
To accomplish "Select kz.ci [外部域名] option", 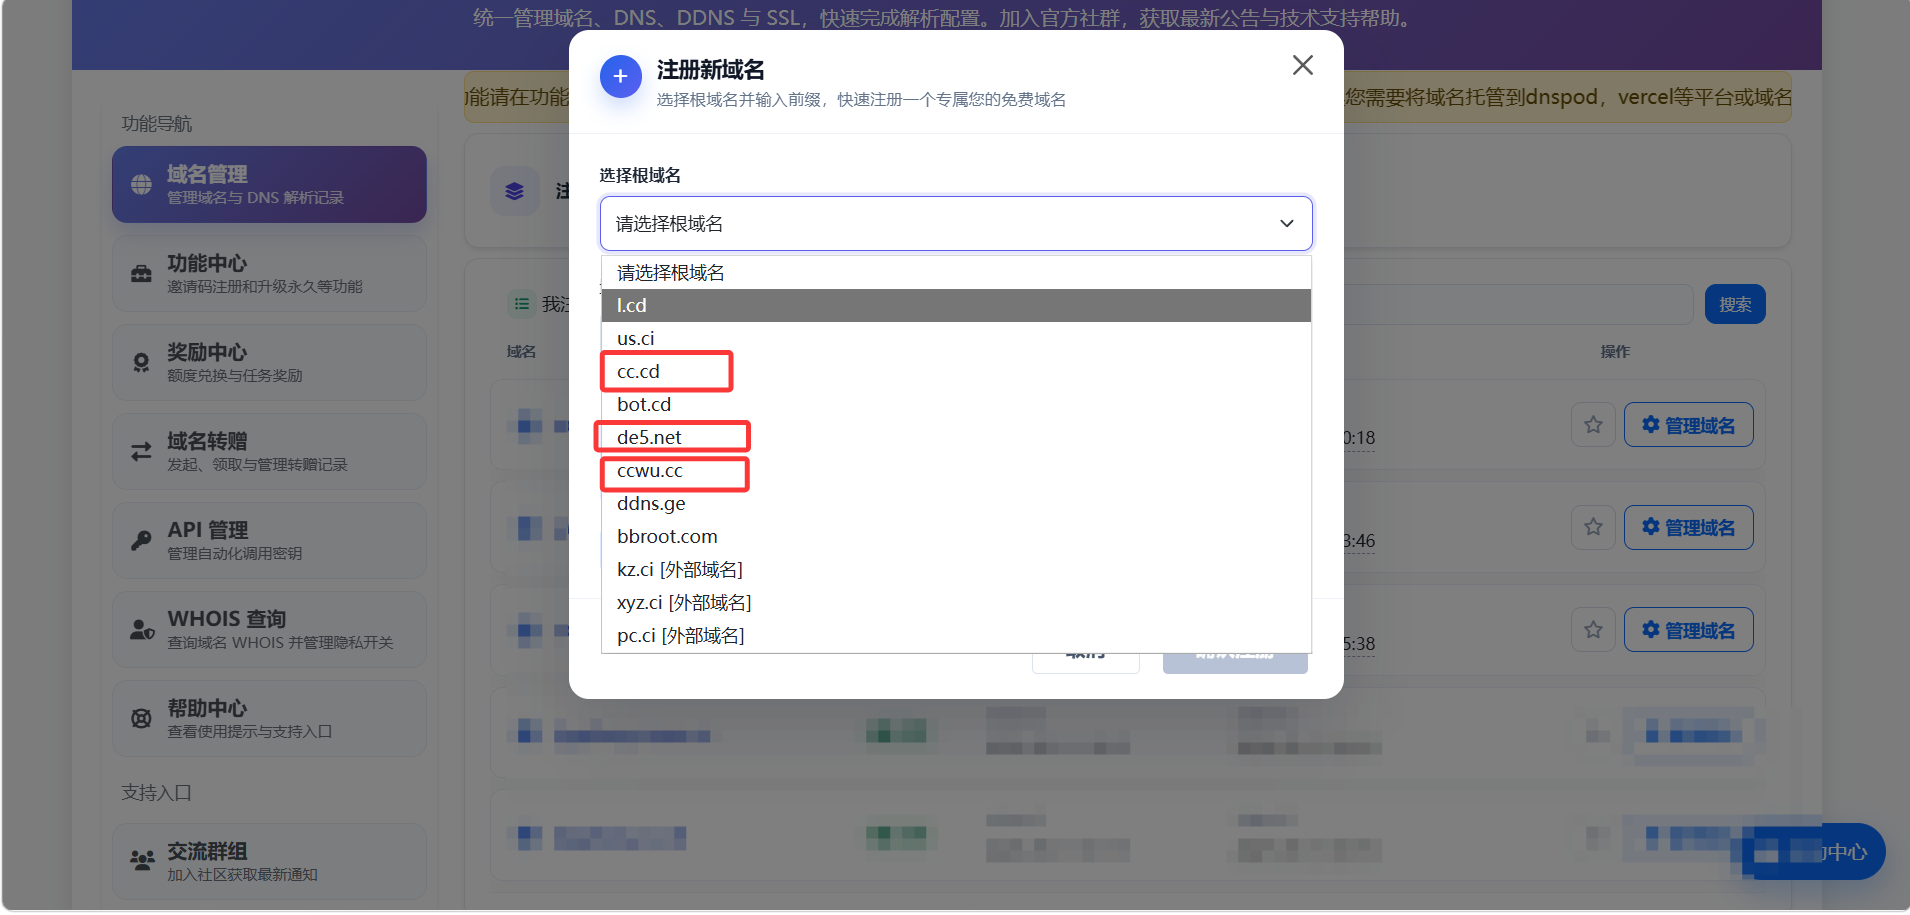I will [956, 569].
